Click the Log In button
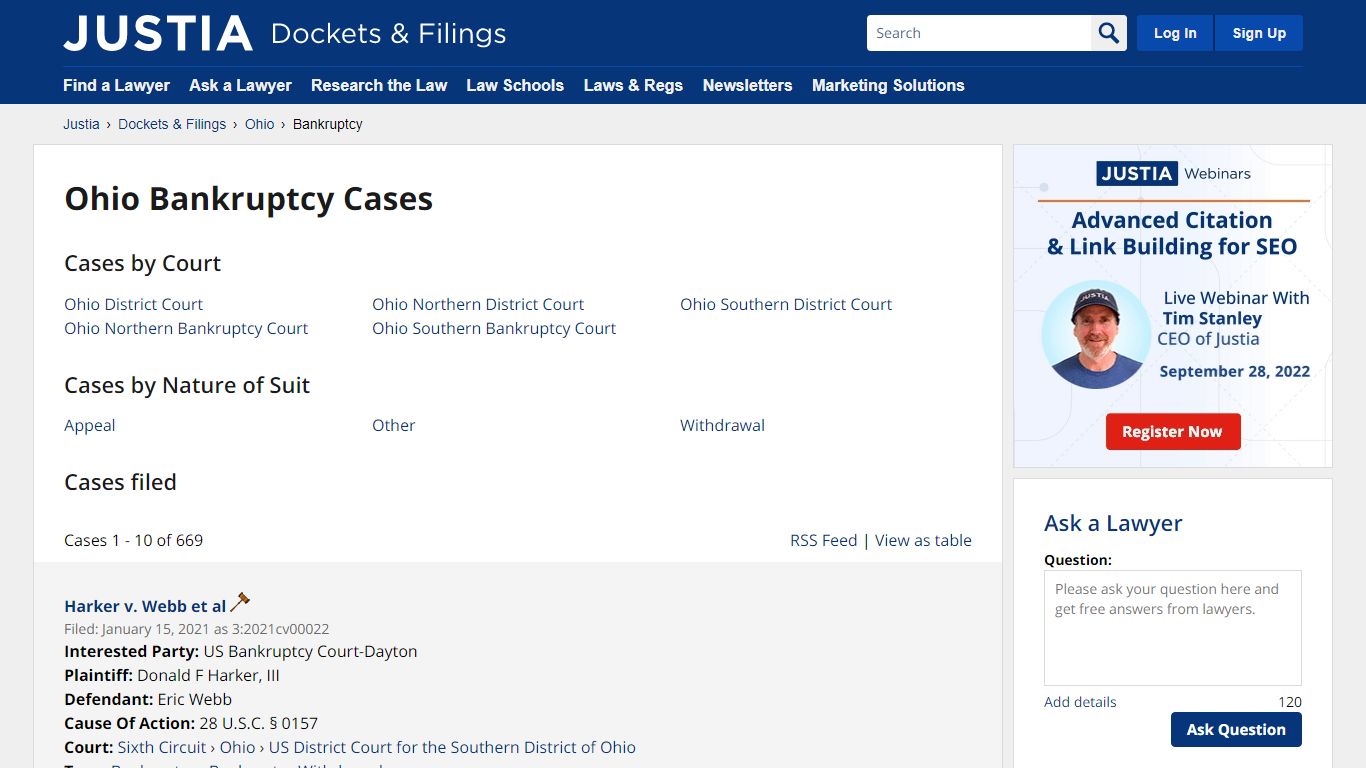The height and width of the screenshot is (768, 1366). tap(1175, 33)
